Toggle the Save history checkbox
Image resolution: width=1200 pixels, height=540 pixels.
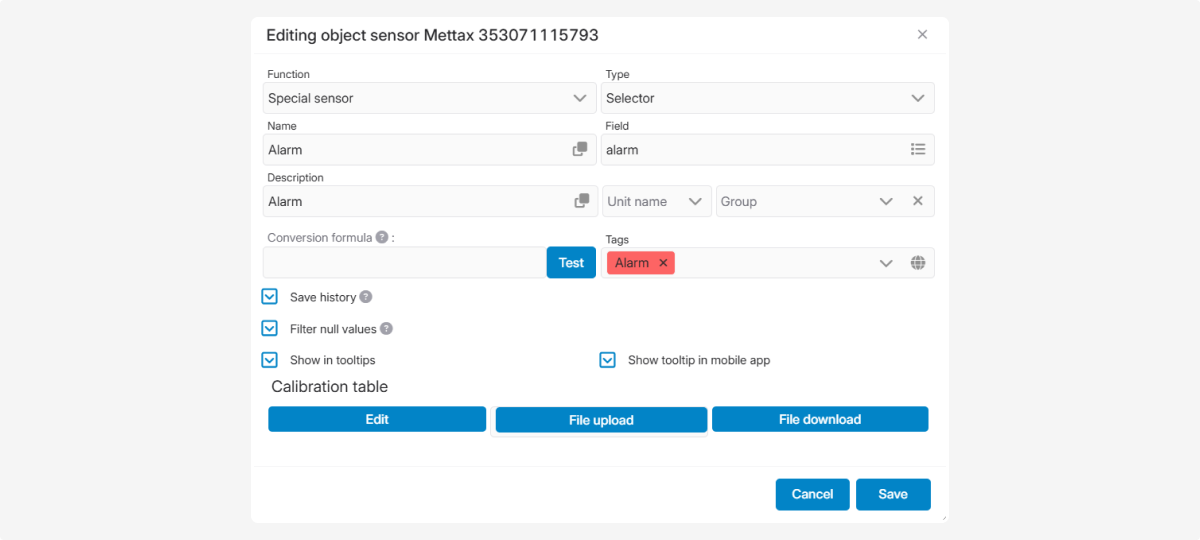click(x=269, y=297)
